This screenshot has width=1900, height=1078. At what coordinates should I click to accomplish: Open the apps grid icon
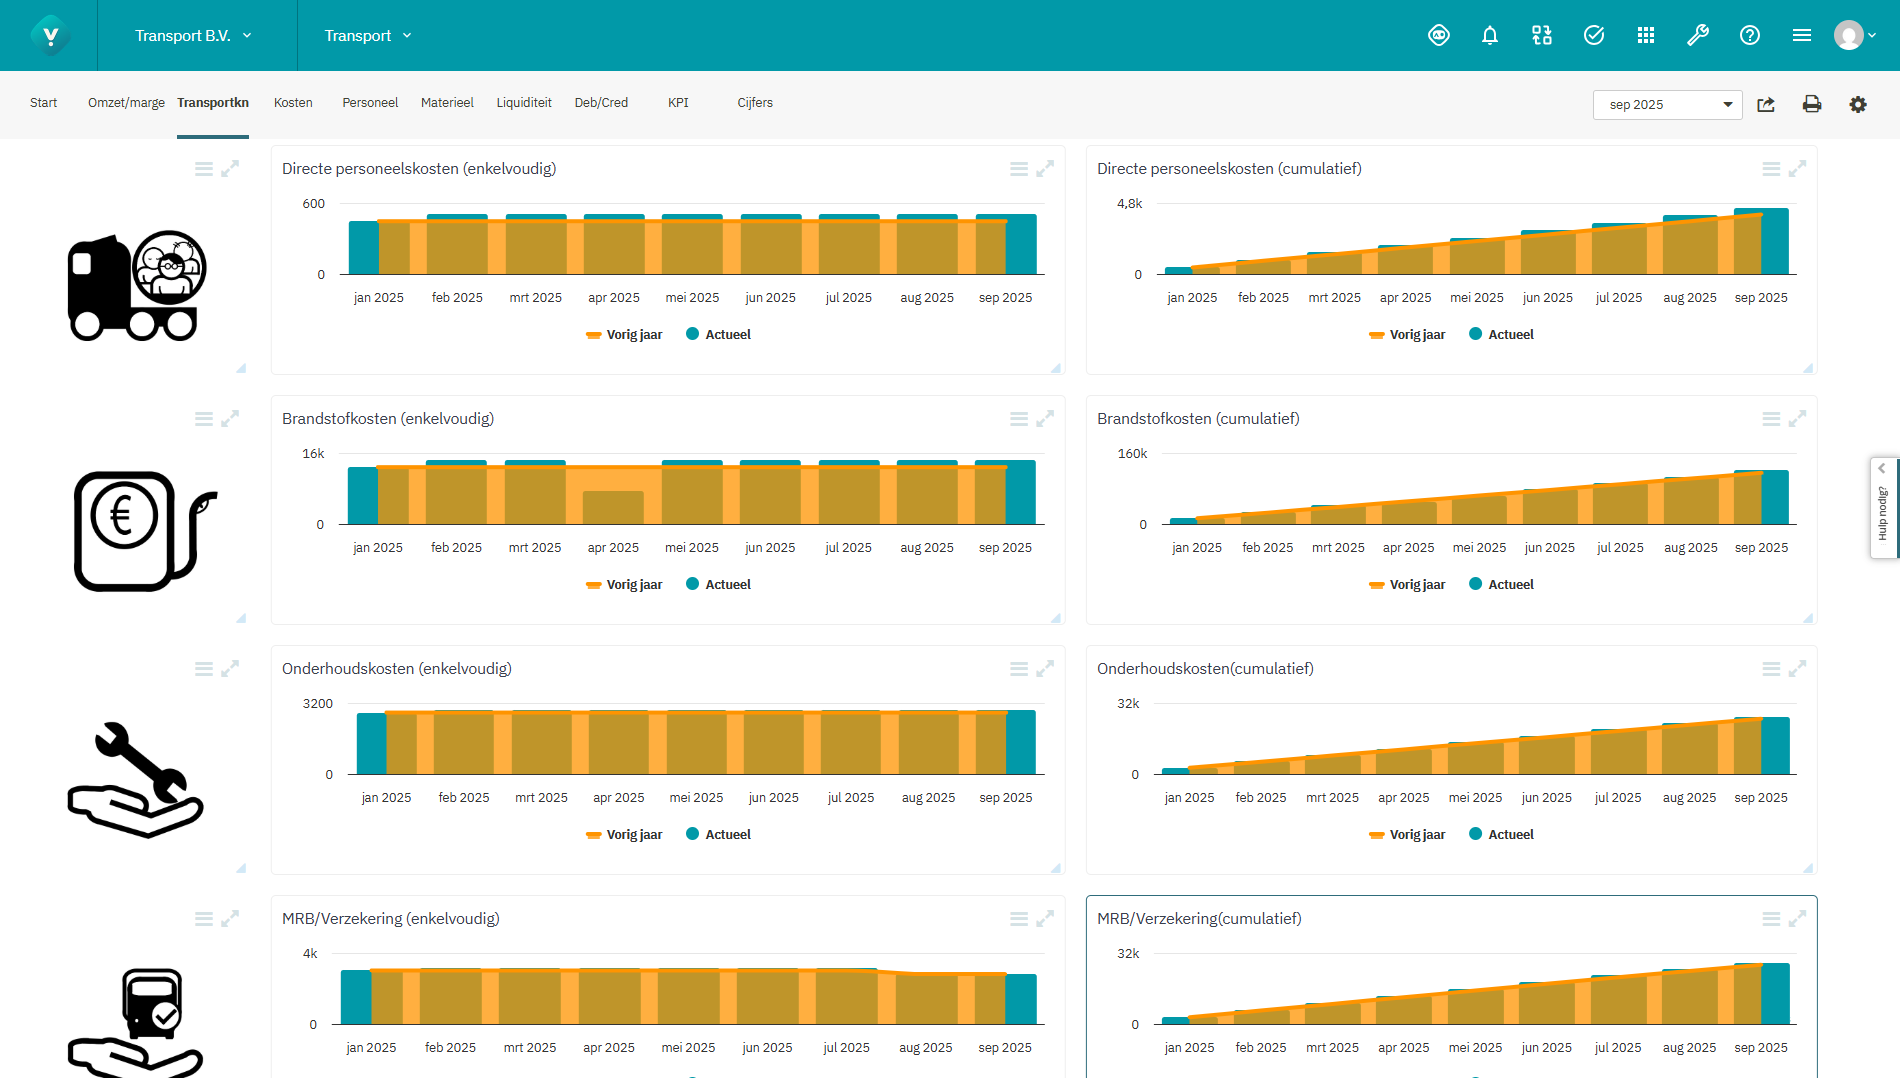1645,36
